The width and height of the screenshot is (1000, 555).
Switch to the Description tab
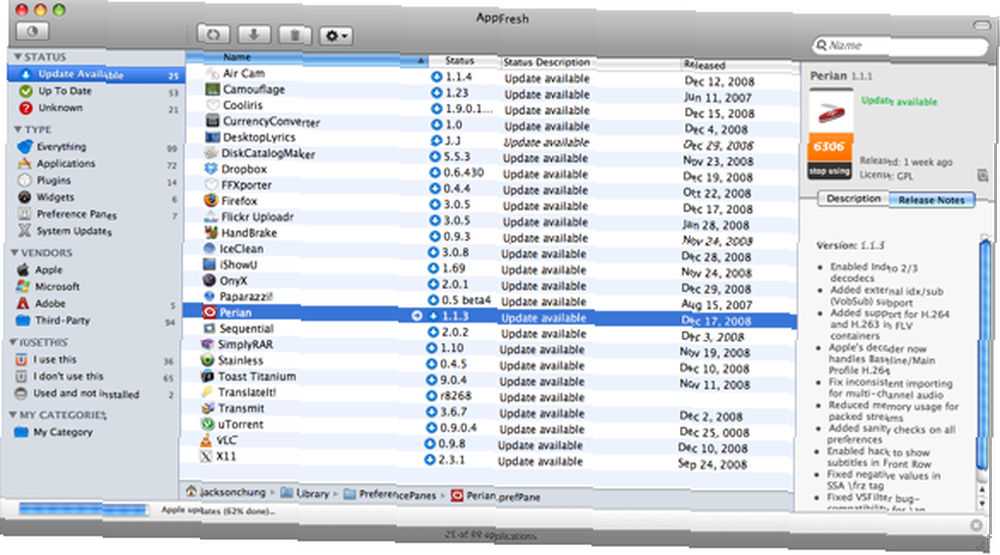pyautogui.click(x=853, y=198)
